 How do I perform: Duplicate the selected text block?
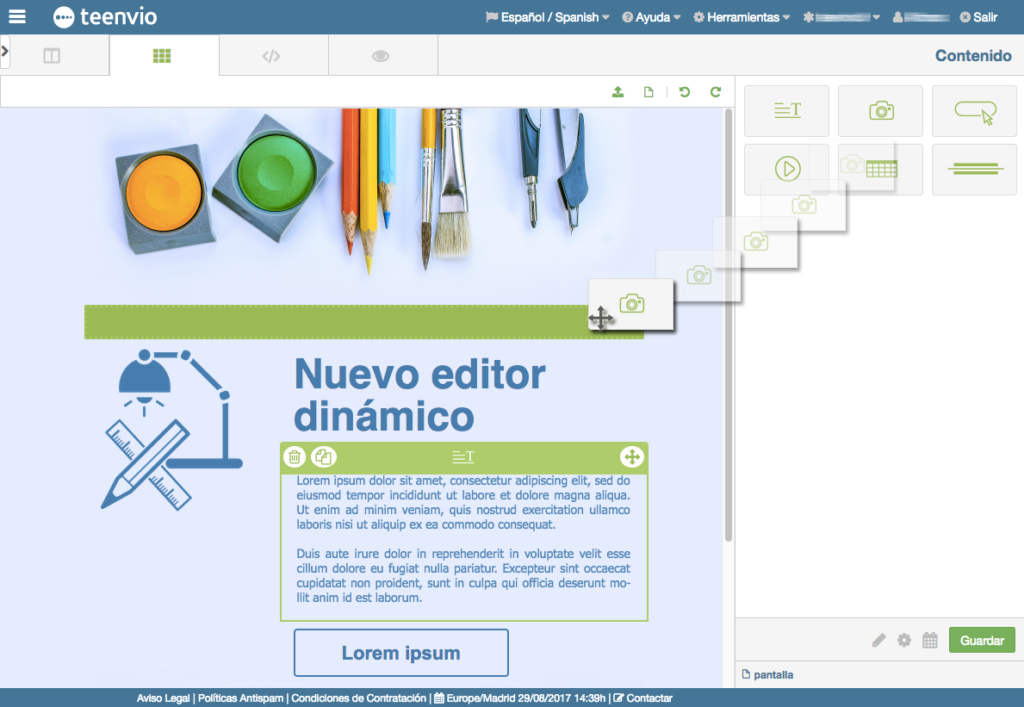pyautogui.click(x=323, y=457)
